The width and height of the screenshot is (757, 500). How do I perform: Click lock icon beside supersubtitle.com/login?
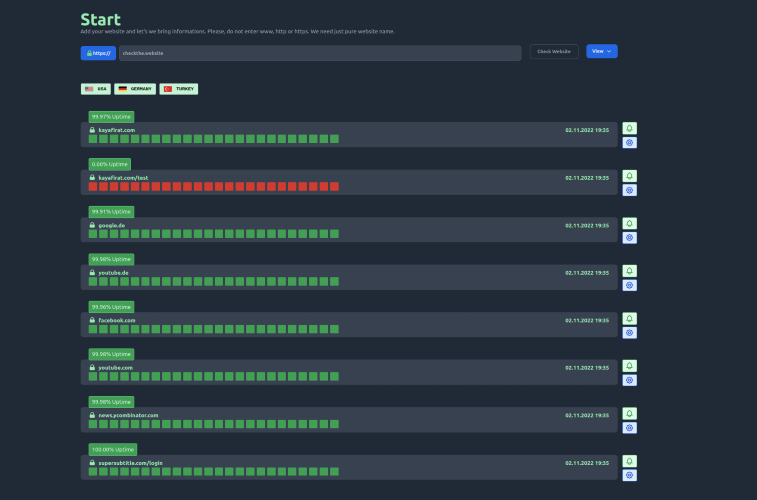pyautogui.click(x=92, y=462)
